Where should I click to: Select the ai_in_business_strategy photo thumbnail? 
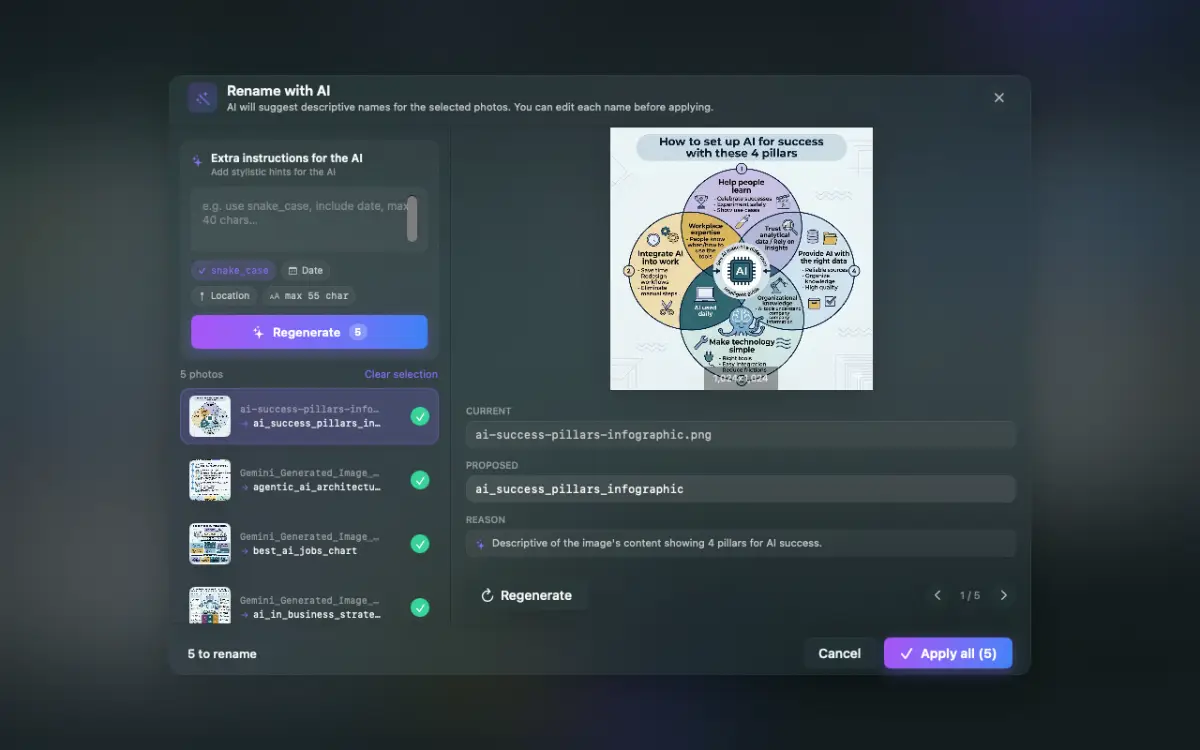pos(210,606)
